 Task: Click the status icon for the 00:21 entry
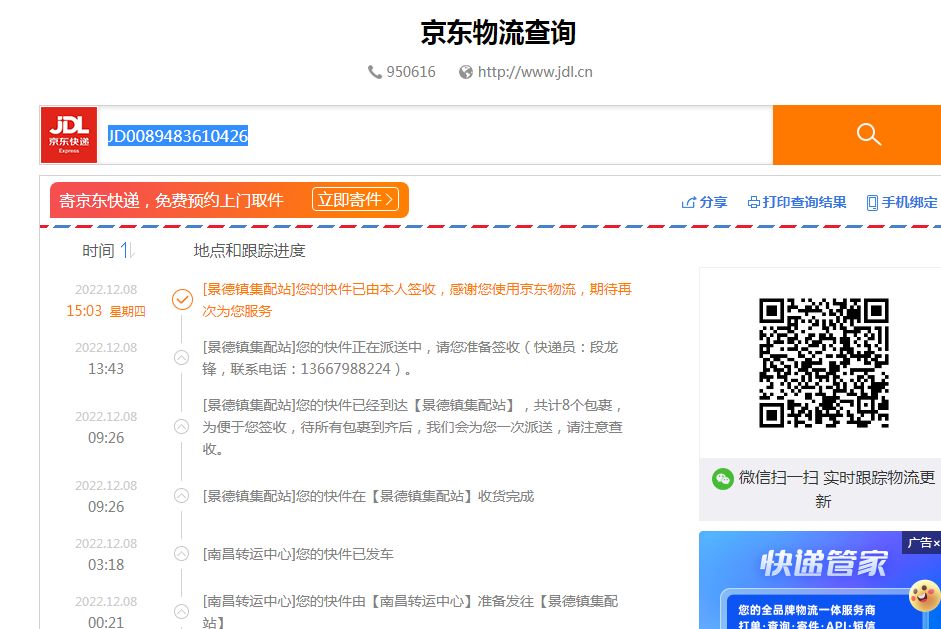pyautogui.click(x=181, y=612)
